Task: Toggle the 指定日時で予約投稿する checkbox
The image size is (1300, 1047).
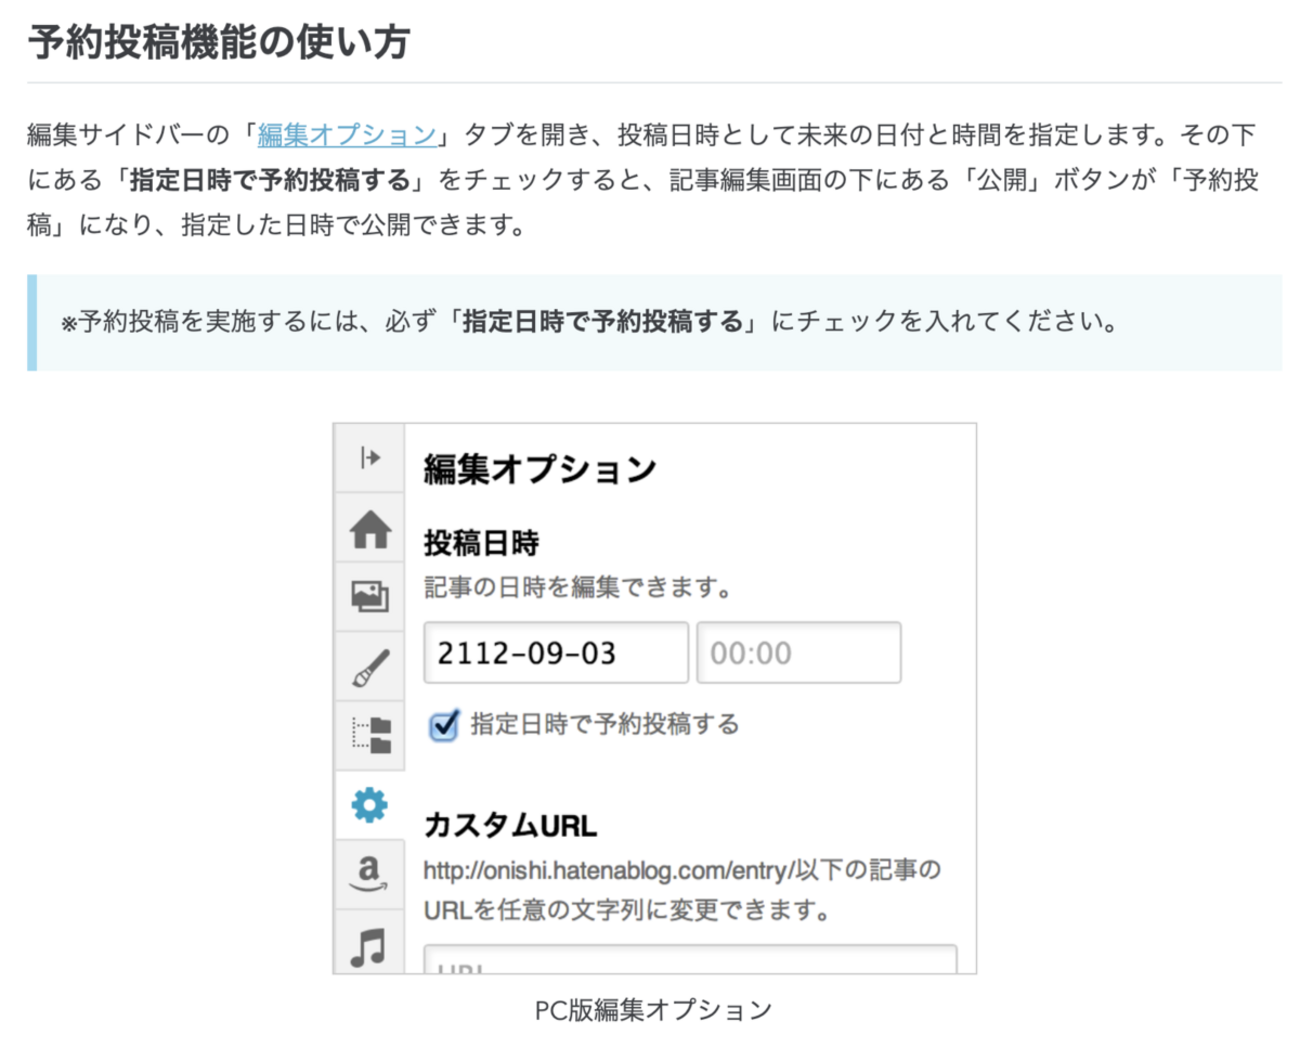Action: (x=443, y=725)
